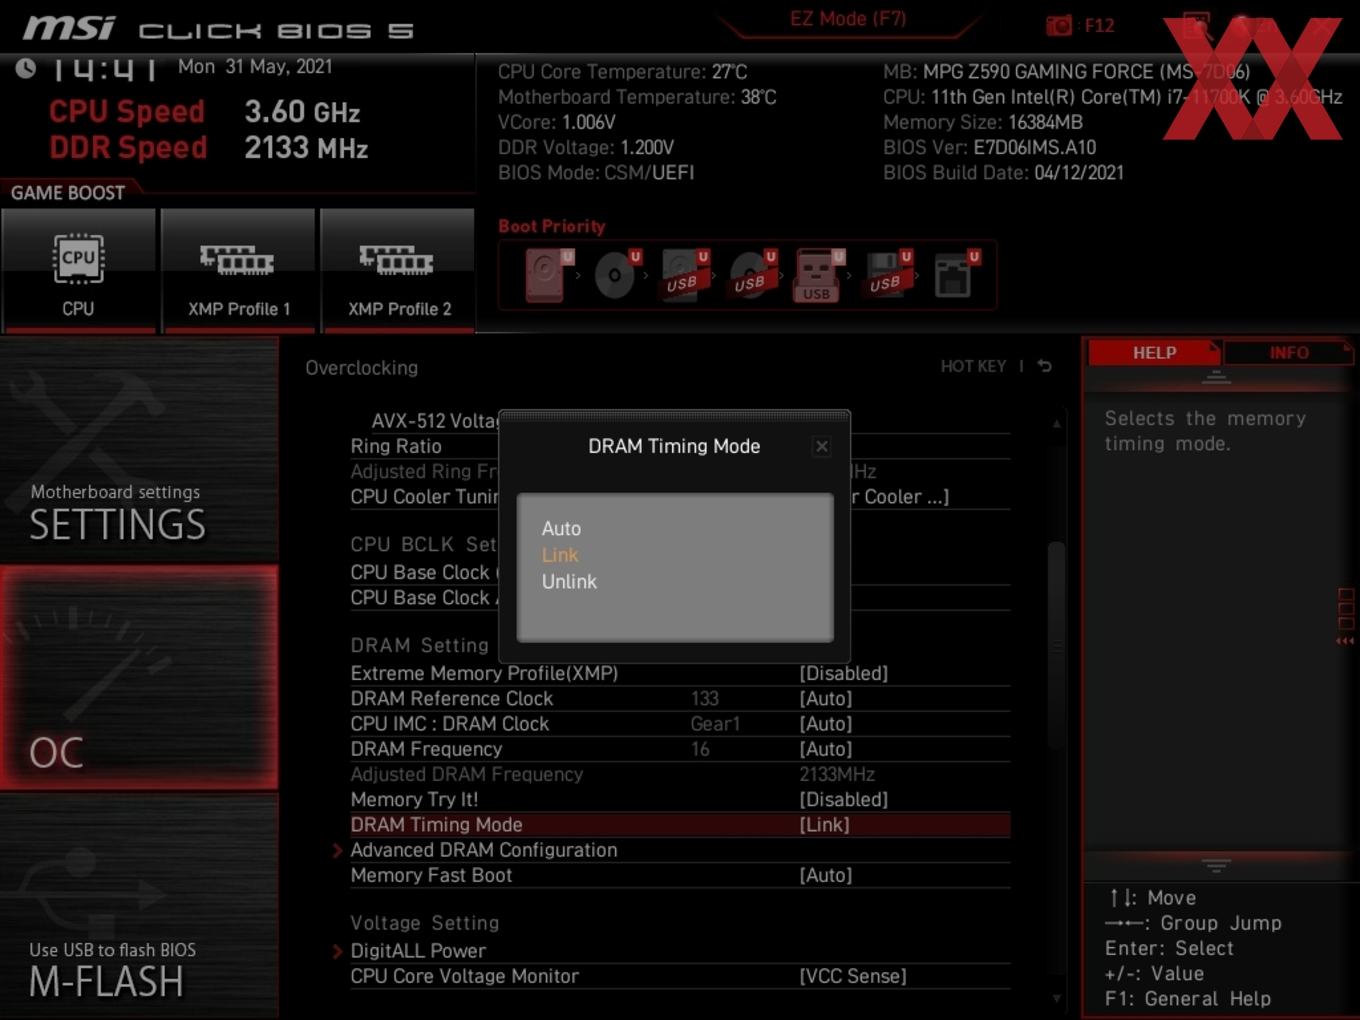1360x1020 pixels.
Task: Select hard disk boot device icon
Action: 547,275
